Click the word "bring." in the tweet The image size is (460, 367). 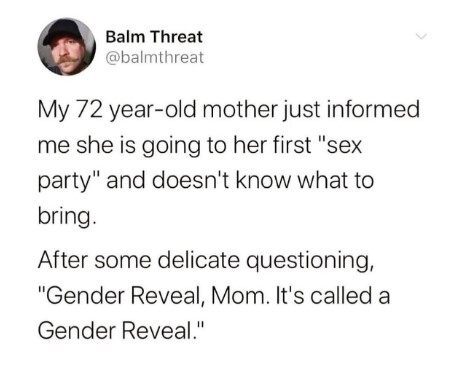67,217
